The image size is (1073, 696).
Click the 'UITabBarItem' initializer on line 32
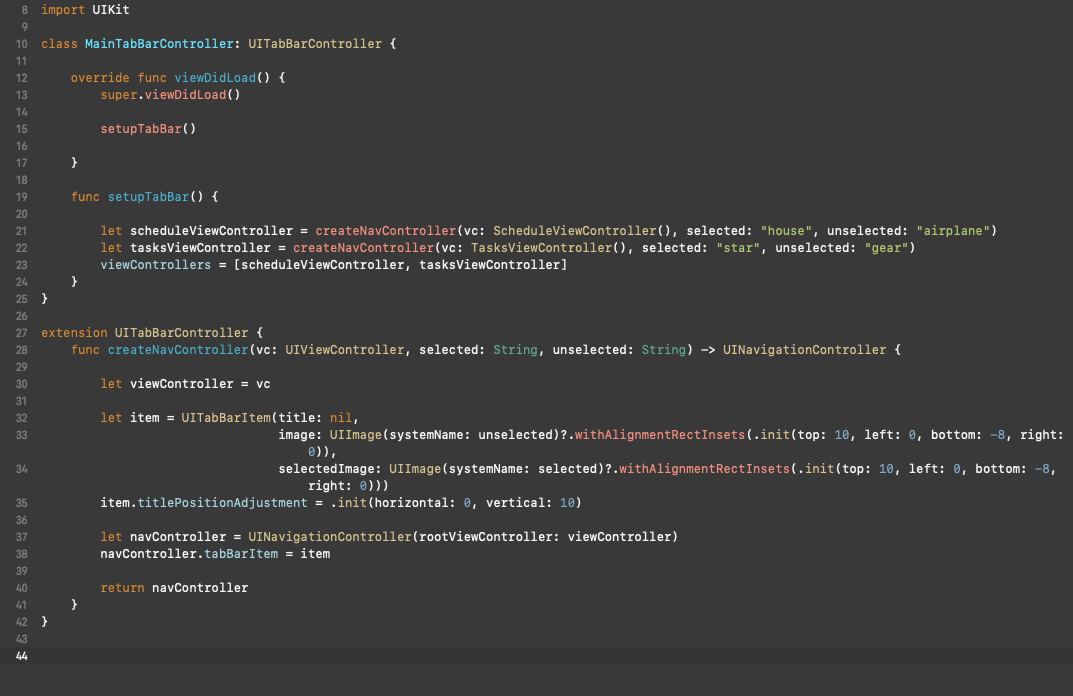(x=226, y=417)
